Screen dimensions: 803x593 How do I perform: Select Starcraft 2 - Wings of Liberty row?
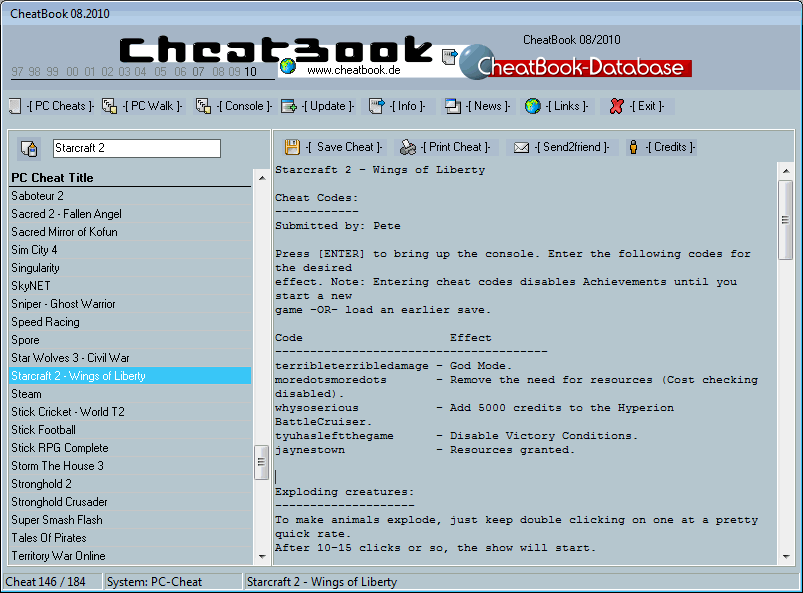pyautogui.click(x=131, y=376)
